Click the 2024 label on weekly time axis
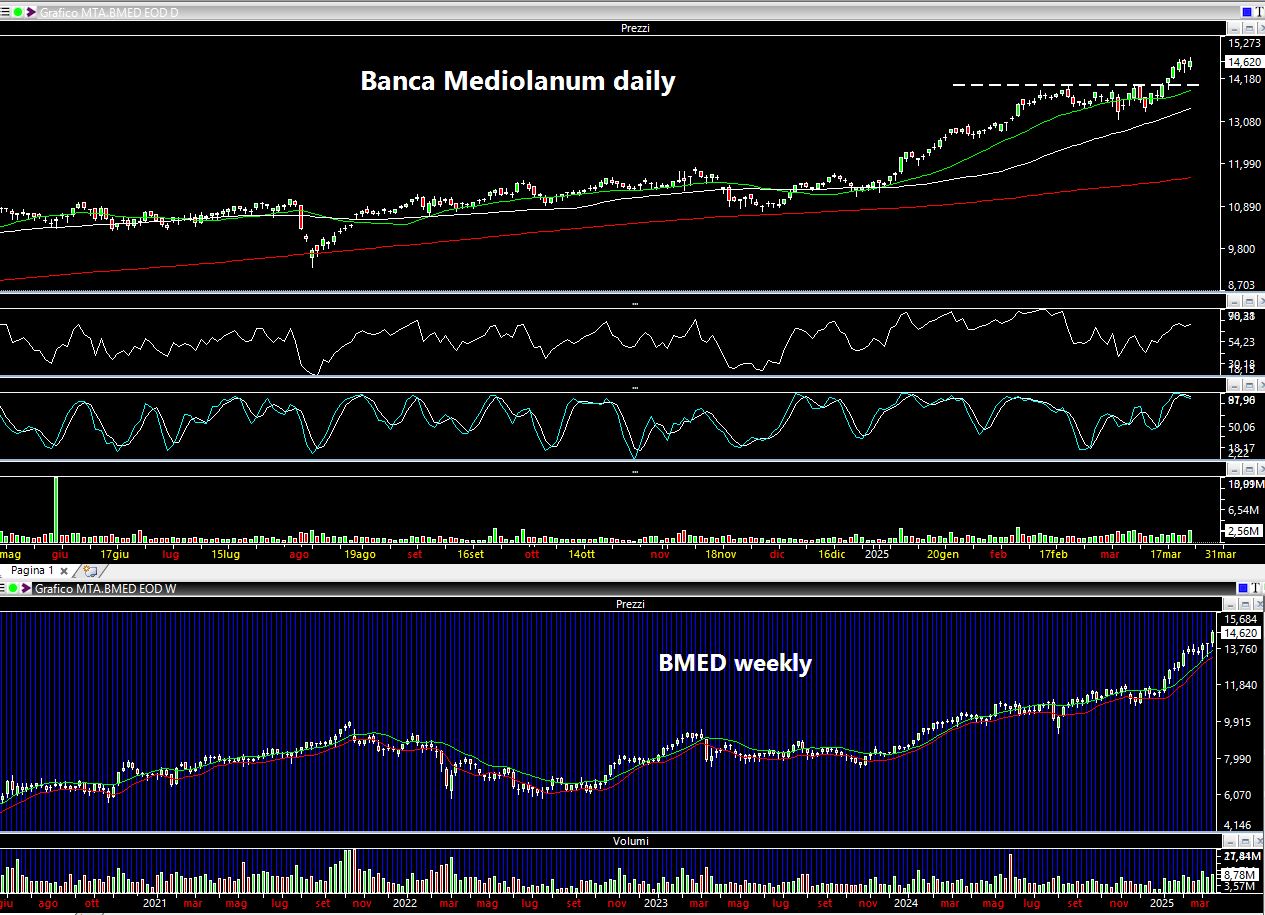 [x=906, y=903]
